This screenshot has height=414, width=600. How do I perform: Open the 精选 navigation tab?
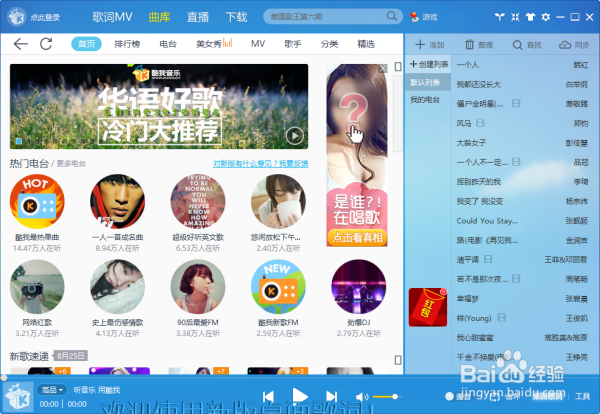[x=366, y=44]
